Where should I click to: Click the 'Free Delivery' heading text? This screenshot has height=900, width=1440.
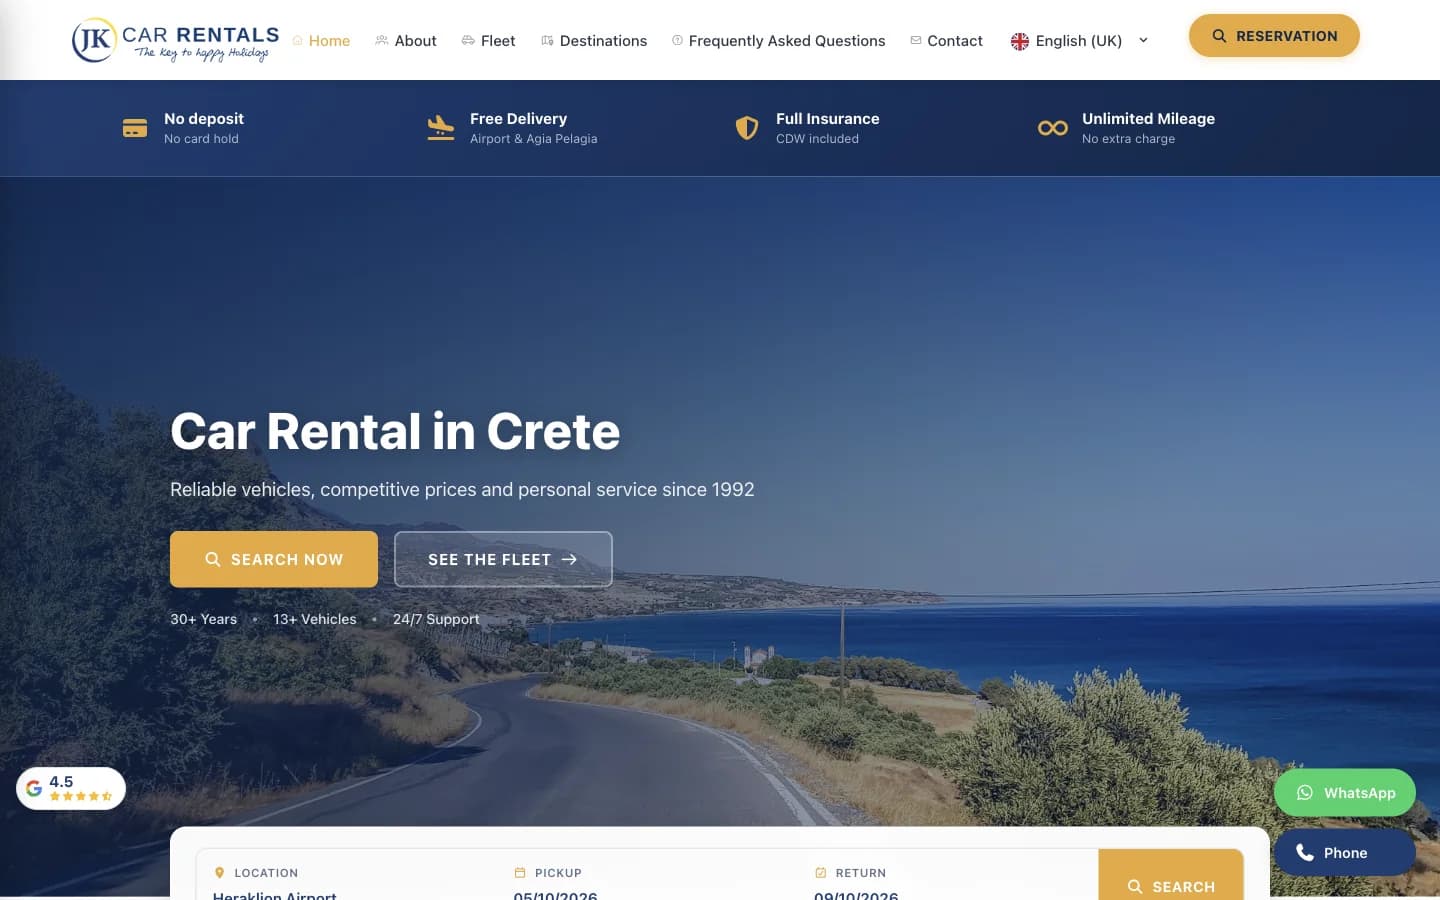point(518,118)
